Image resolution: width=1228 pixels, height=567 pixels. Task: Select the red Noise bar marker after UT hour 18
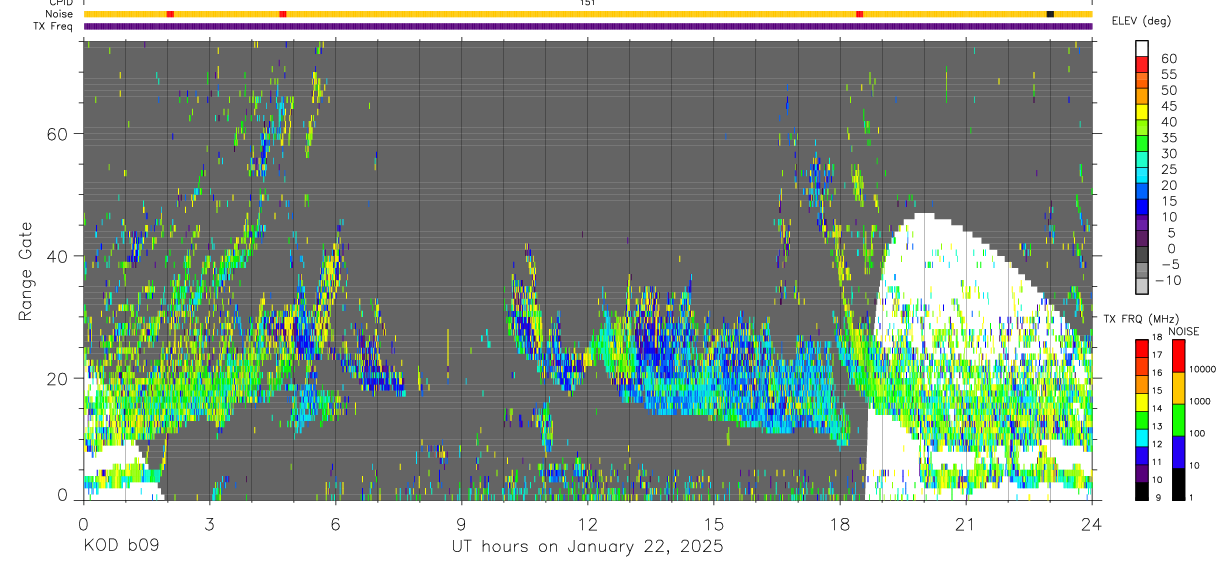point(860,14)
